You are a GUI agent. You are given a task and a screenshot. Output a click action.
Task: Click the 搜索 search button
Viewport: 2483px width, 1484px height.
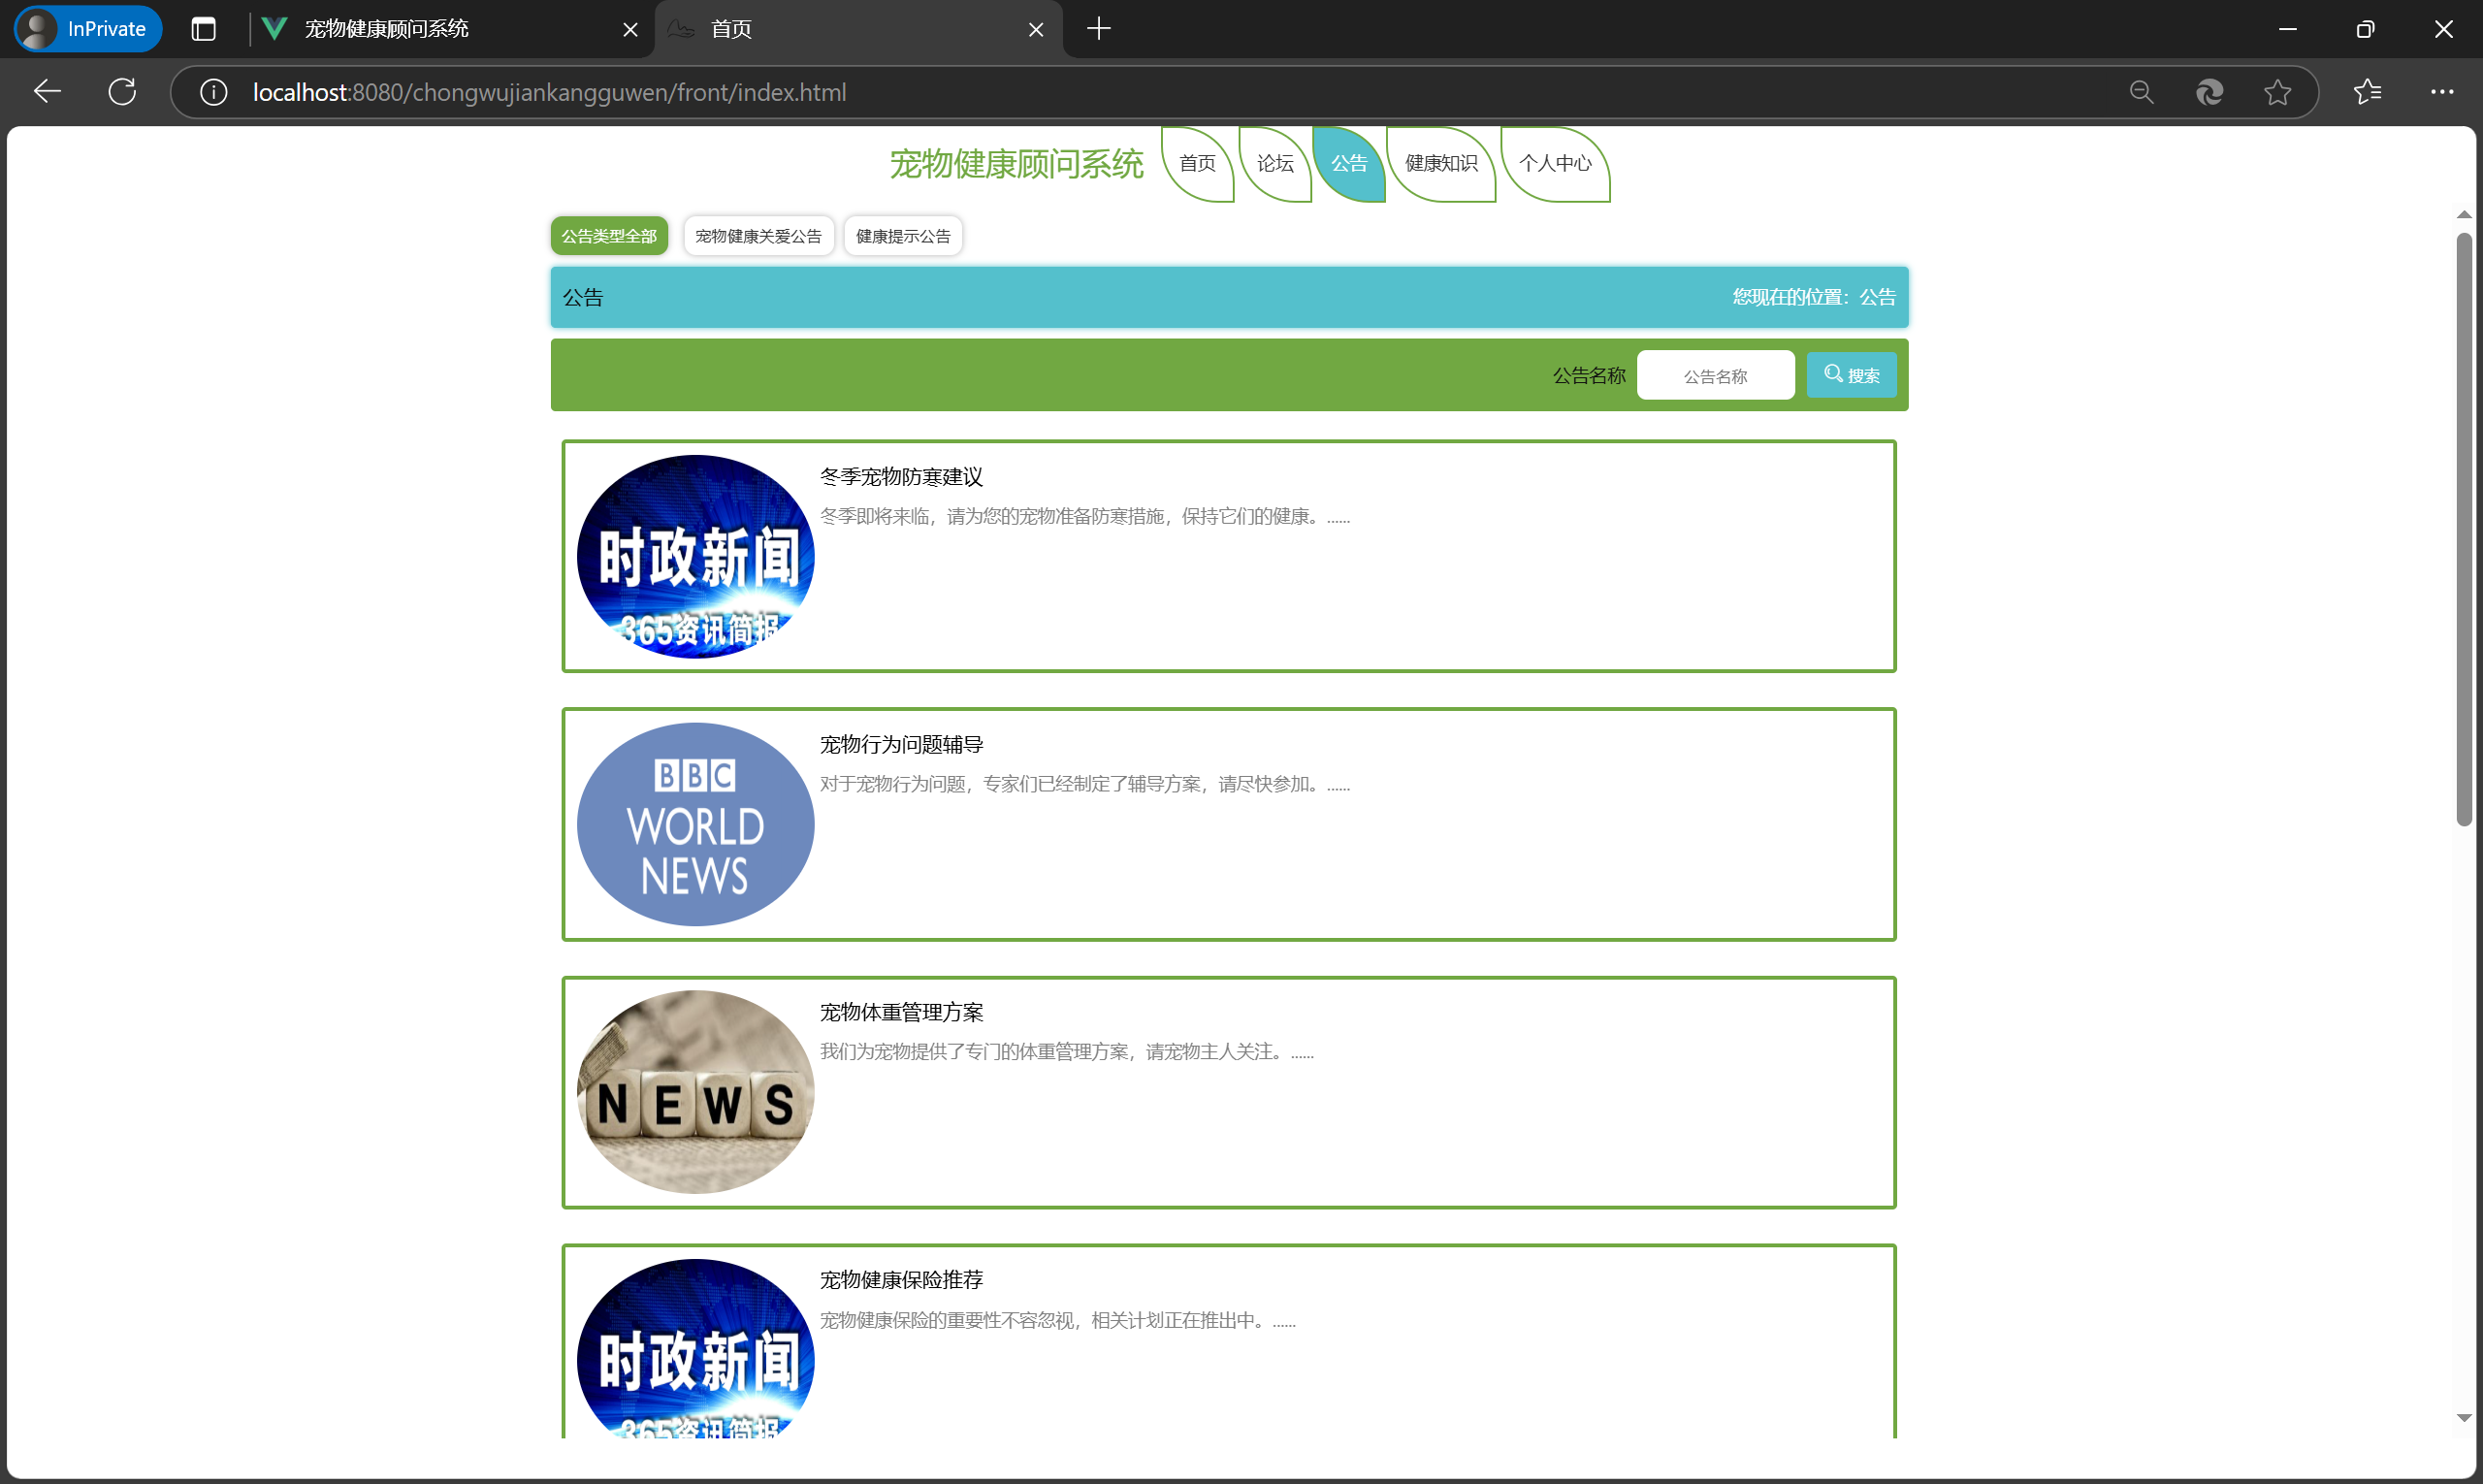[x=1851, y=375]
